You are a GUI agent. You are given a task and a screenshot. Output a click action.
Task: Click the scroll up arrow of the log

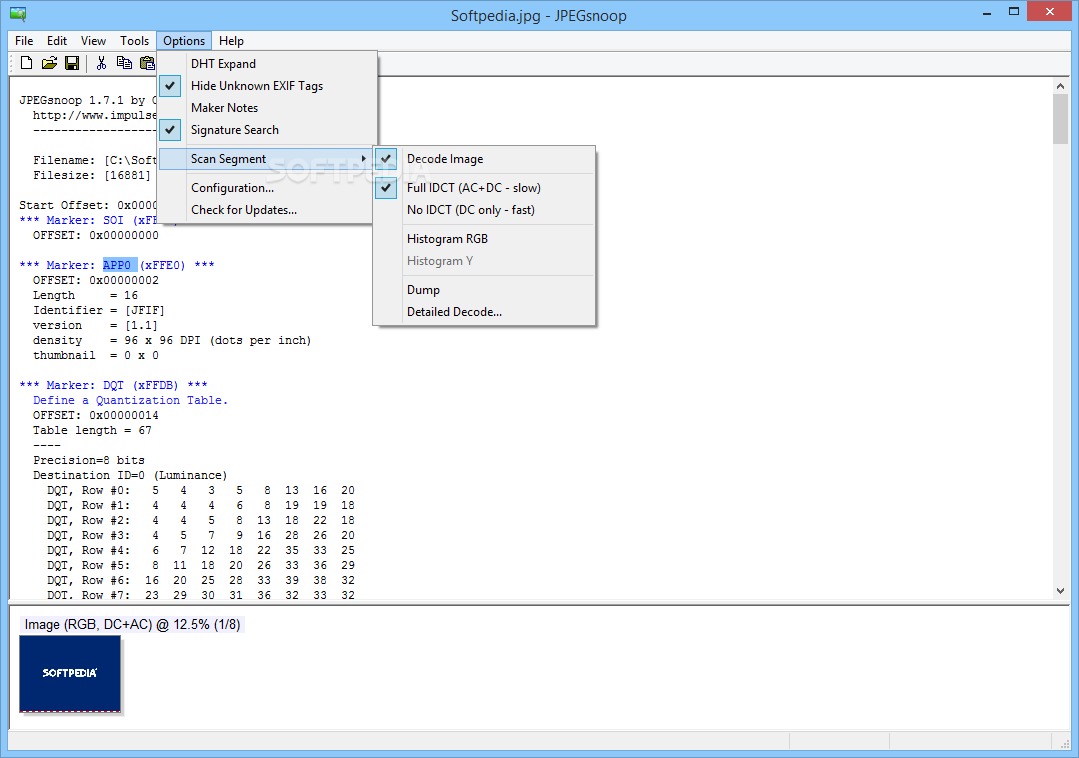click(1060, 86)
